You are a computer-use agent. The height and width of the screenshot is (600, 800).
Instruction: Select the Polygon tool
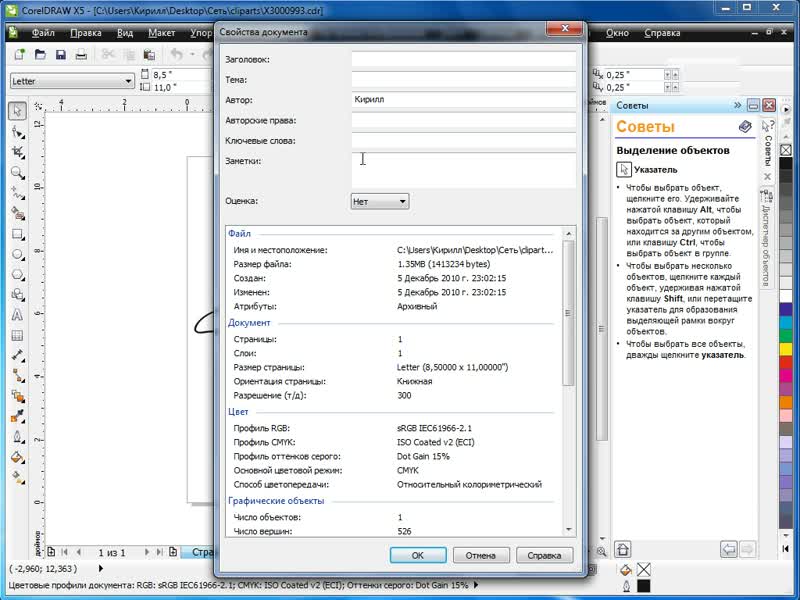point(17,274)
